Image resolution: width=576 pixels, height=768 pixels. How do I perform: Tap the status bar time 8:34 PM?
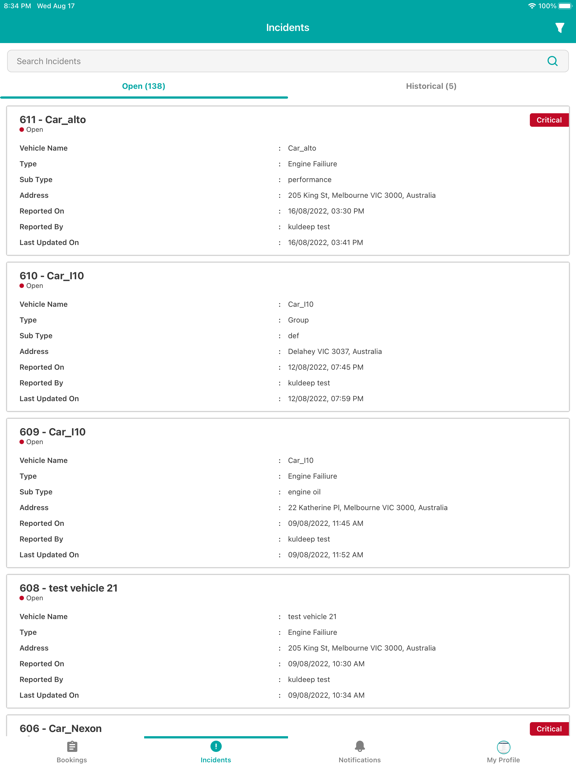click(x=17, y=6)
